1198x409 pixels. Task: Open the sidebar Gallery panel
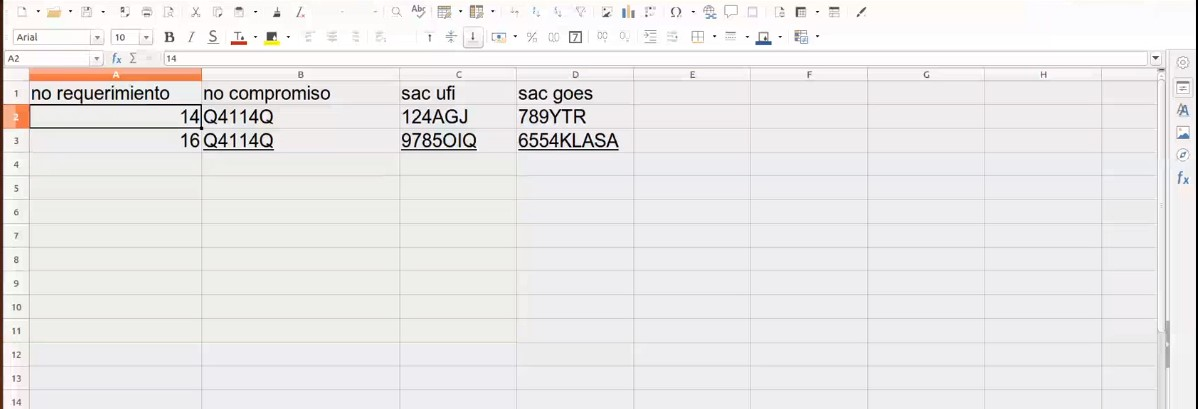[1183, 133]
